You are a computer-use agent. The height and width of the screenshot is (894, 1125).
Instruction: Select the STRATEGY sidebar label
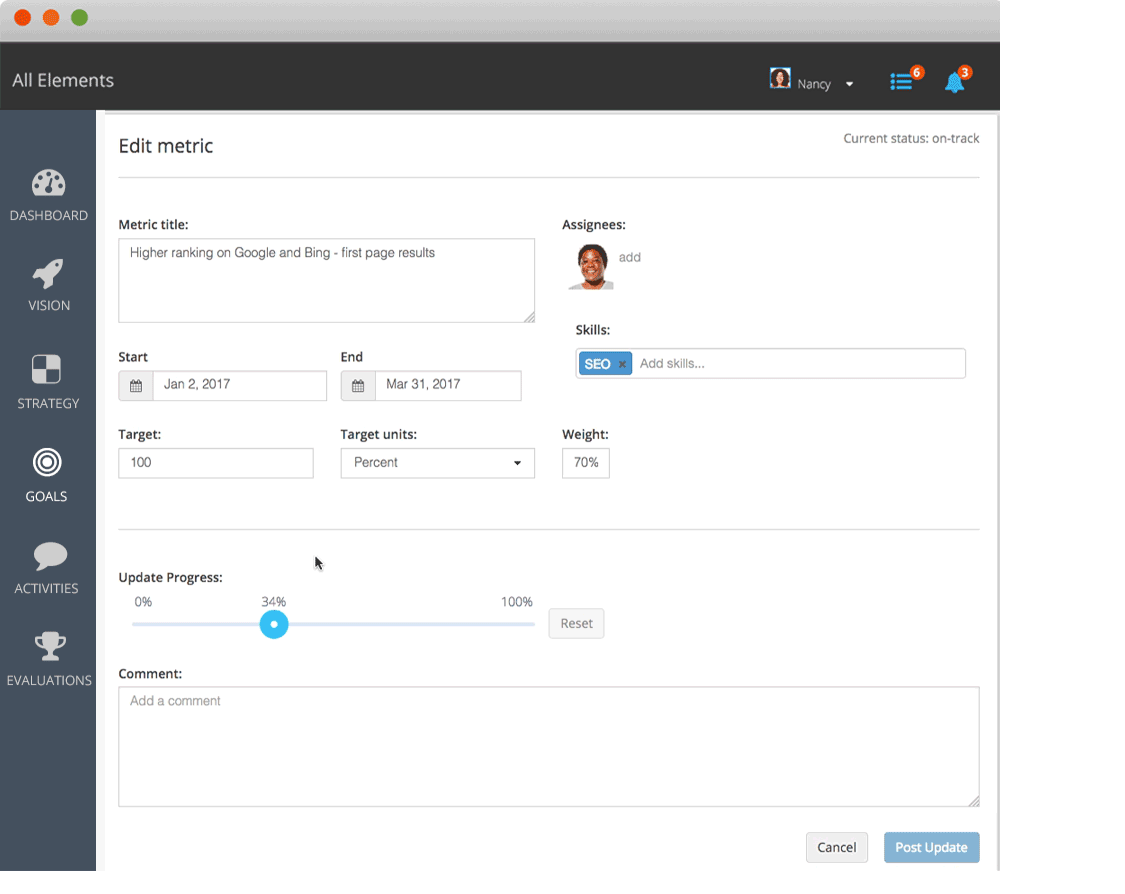coord(48,403)
